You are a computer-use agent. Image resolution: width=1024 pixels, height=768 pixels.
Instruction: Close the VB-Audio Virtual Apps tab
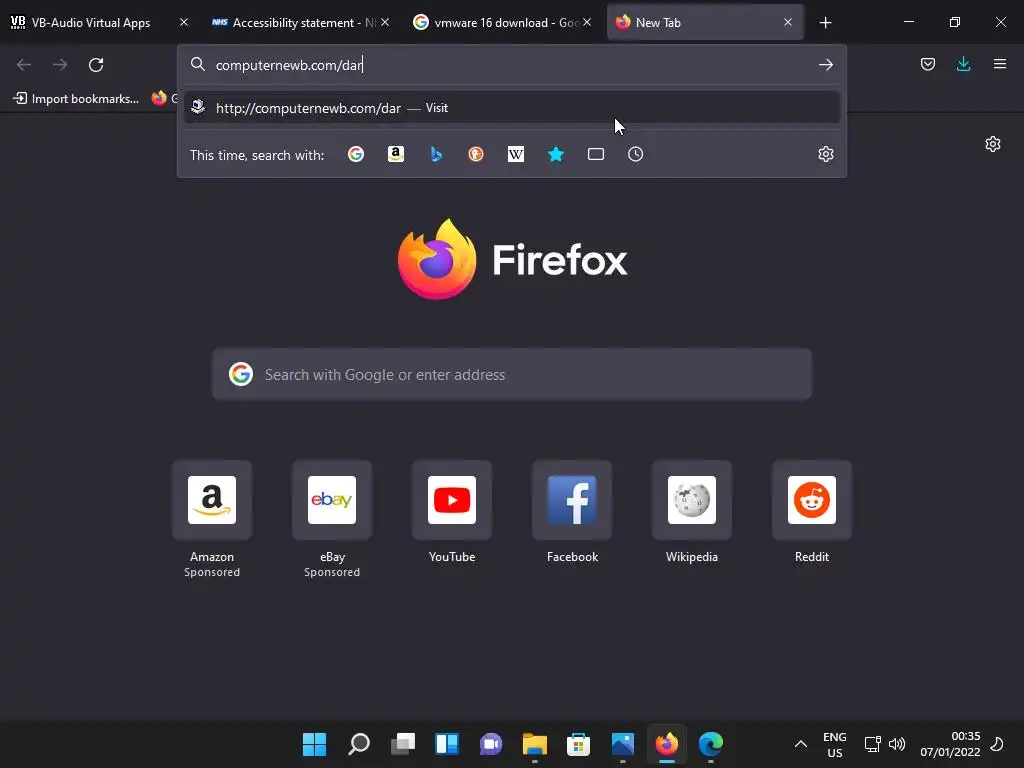click(184, 22)
